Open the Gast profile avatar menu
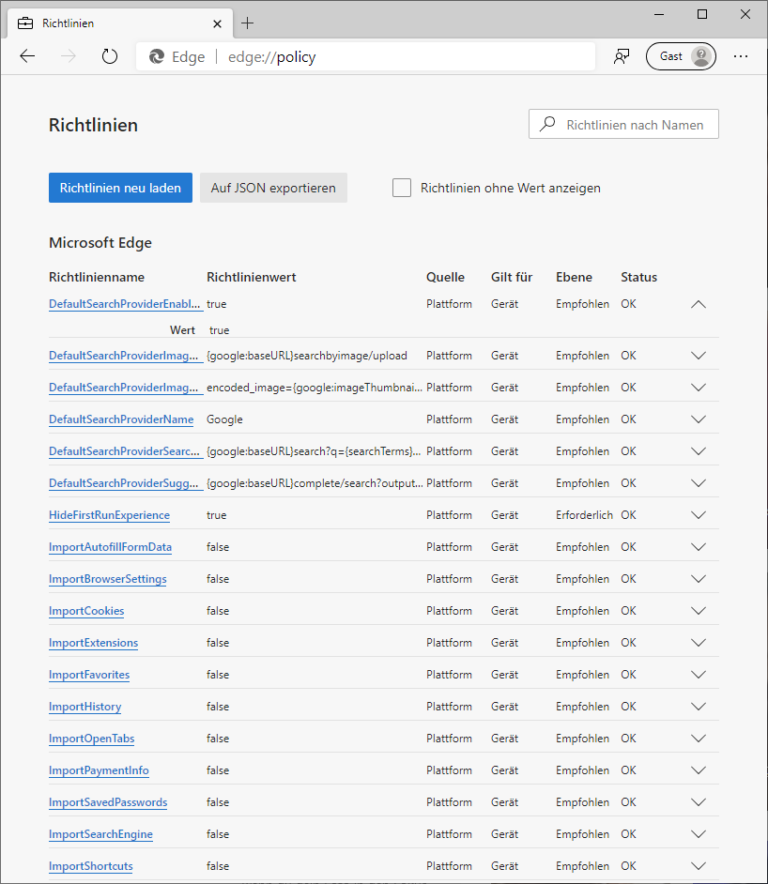 click(x=681, y=55)
